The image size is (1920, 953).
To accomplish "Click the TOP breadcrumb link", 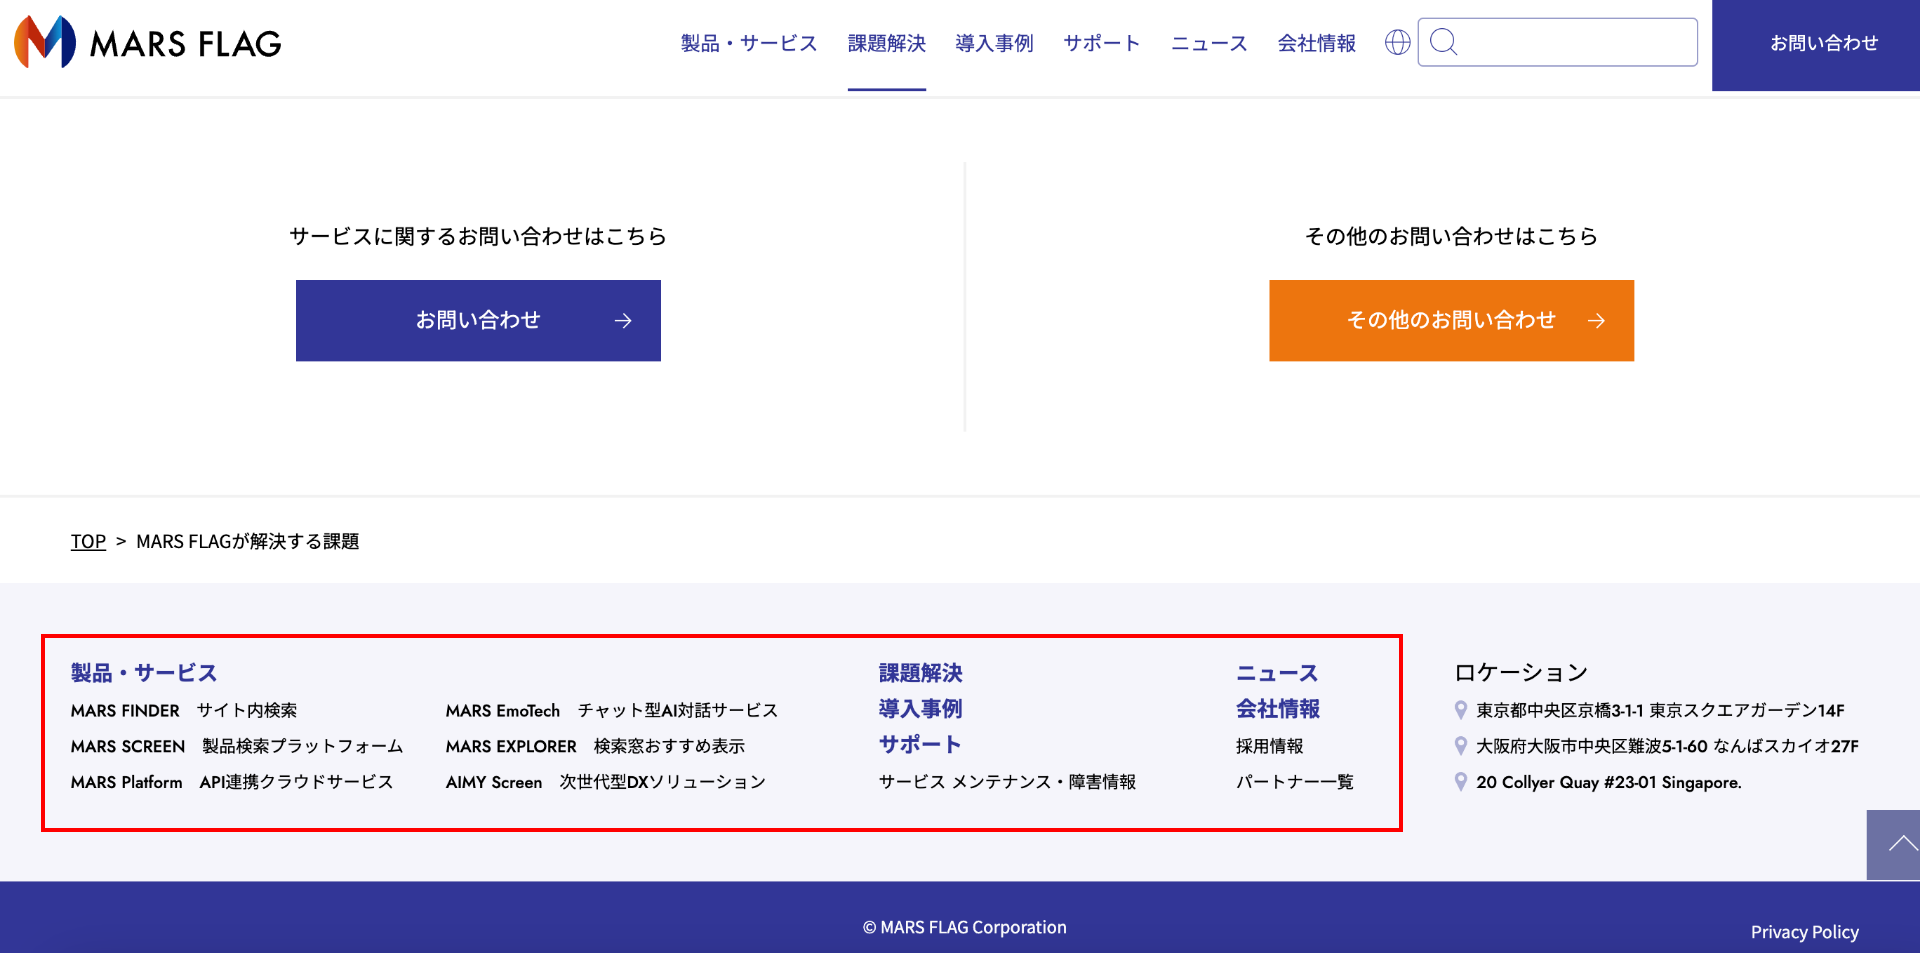I will [88, 541].
